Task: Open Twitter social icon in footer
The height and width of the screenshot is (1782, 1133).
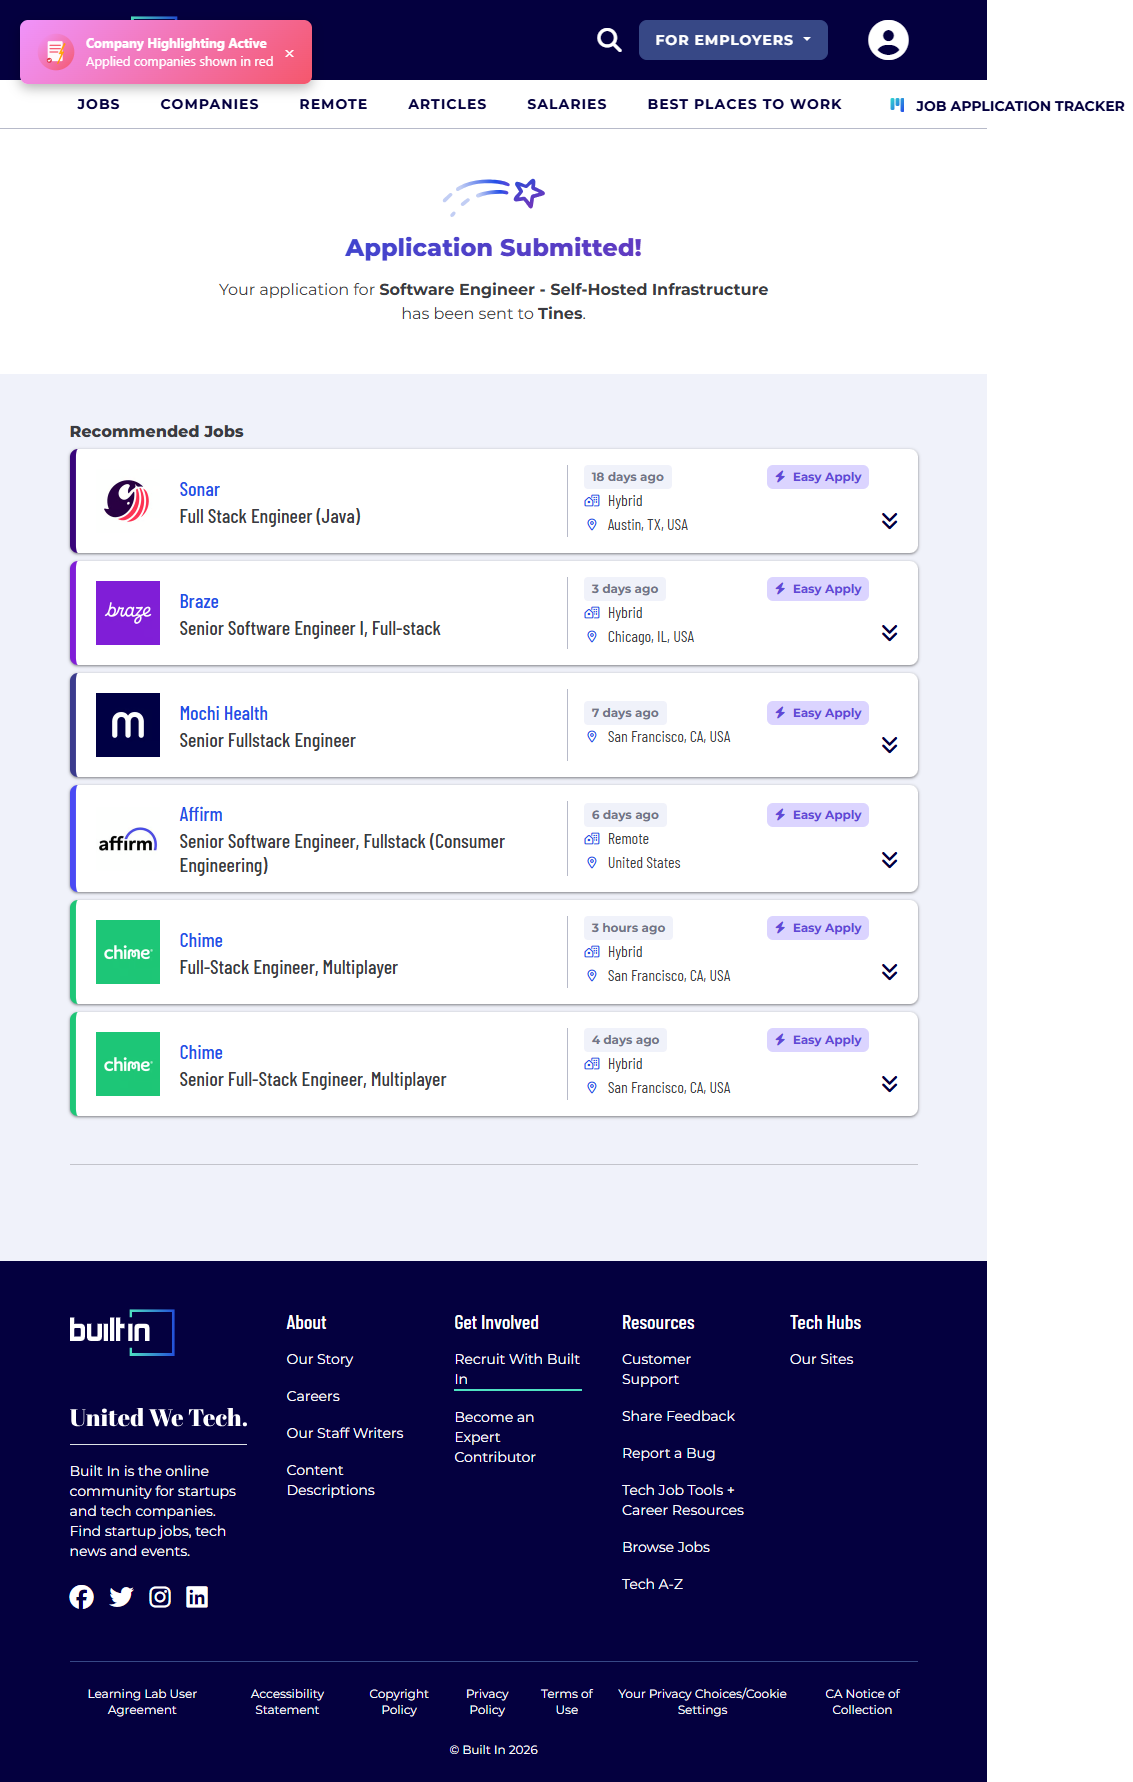Action: pos(121,1597)
